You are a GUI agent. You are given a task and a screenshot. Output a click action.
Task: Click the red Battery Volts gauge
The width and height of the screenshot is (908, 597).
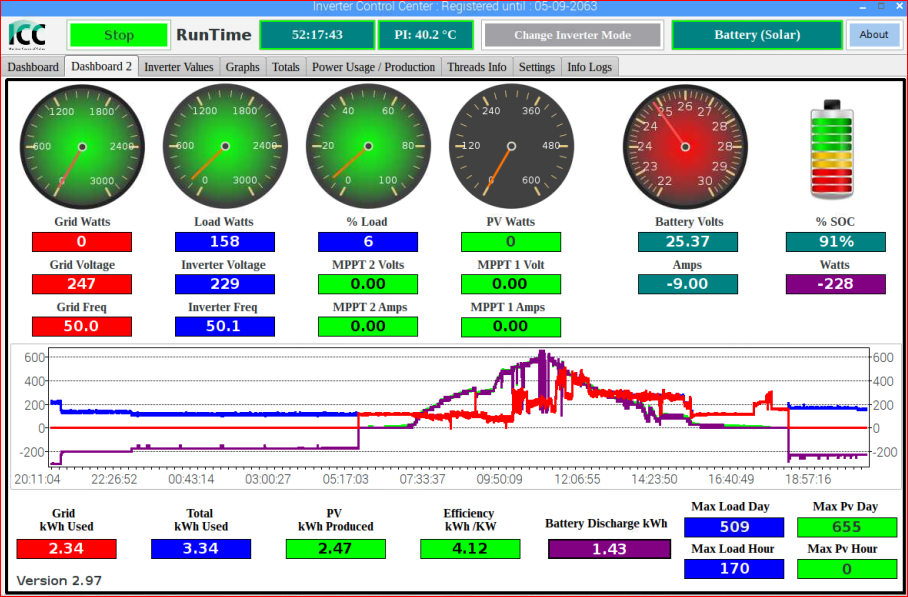[x=685, y=146]
